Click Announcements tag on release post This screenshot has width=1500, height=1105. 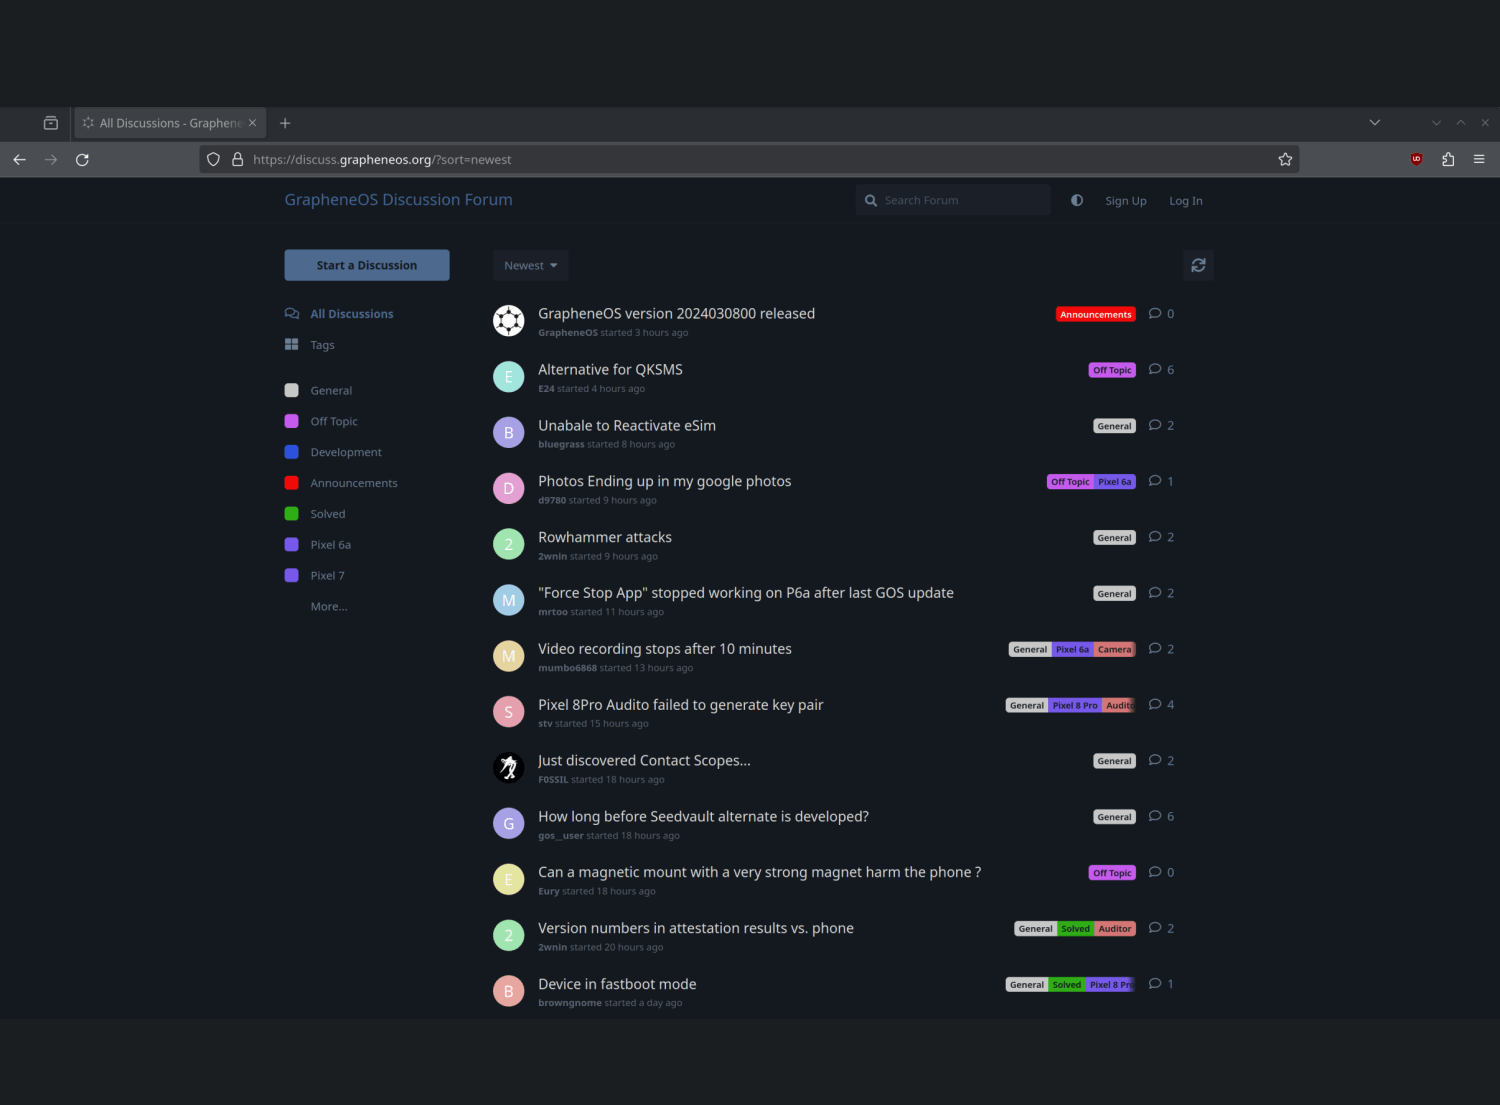1096,314
